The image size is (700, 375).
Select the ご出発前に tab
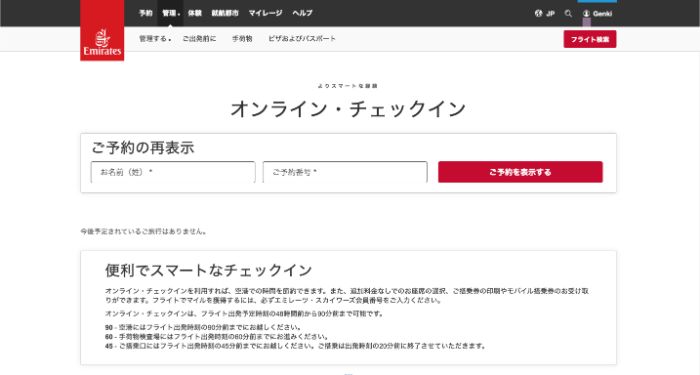[199, 39]
